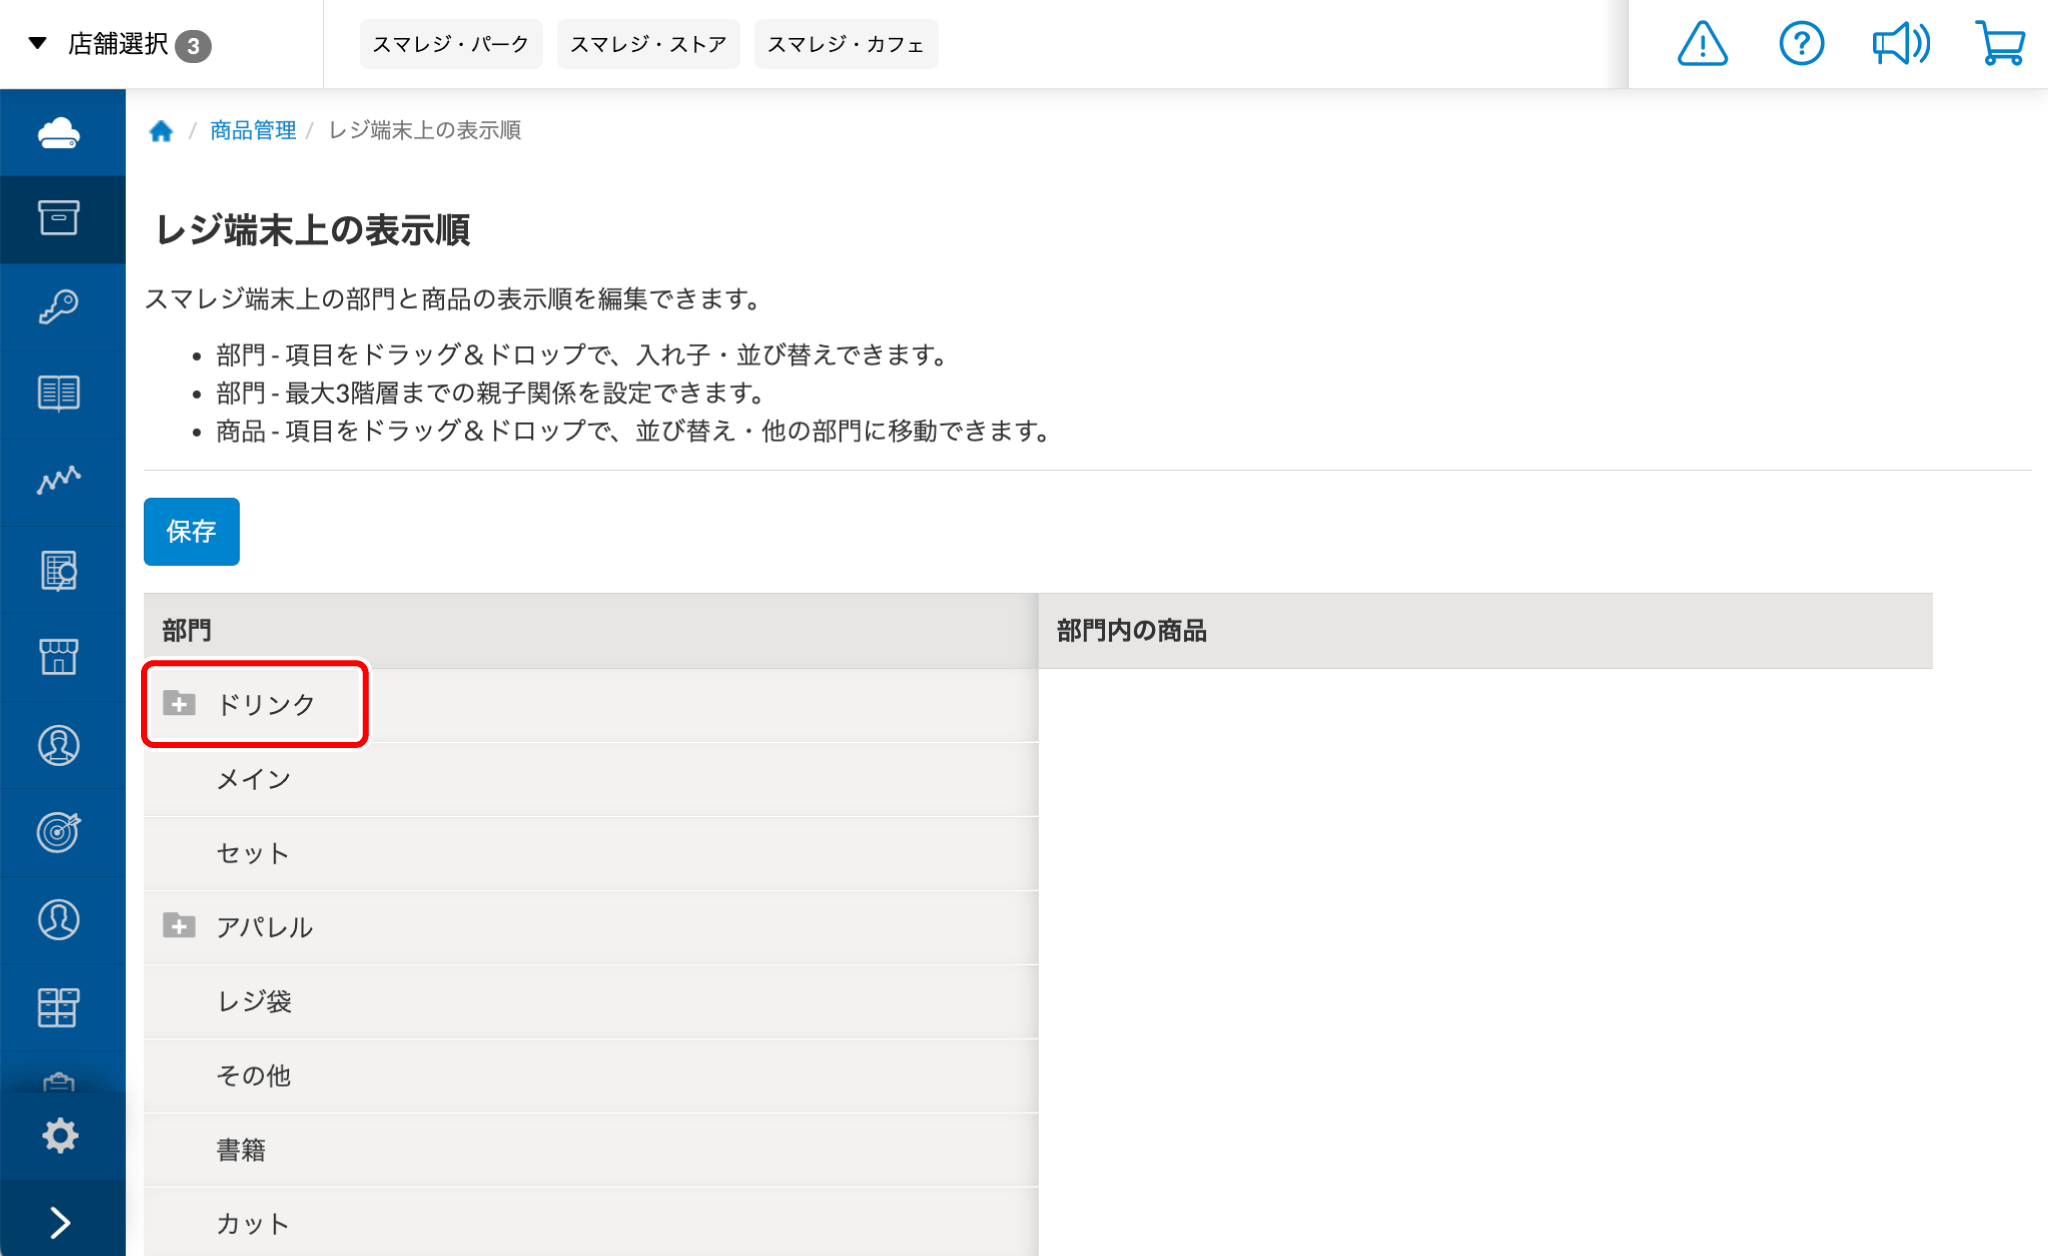Image resolution: width=2048 pixels, height=1256 pixels.
Task: Click the warning triangle alert icon
Action: (1701, 44)
